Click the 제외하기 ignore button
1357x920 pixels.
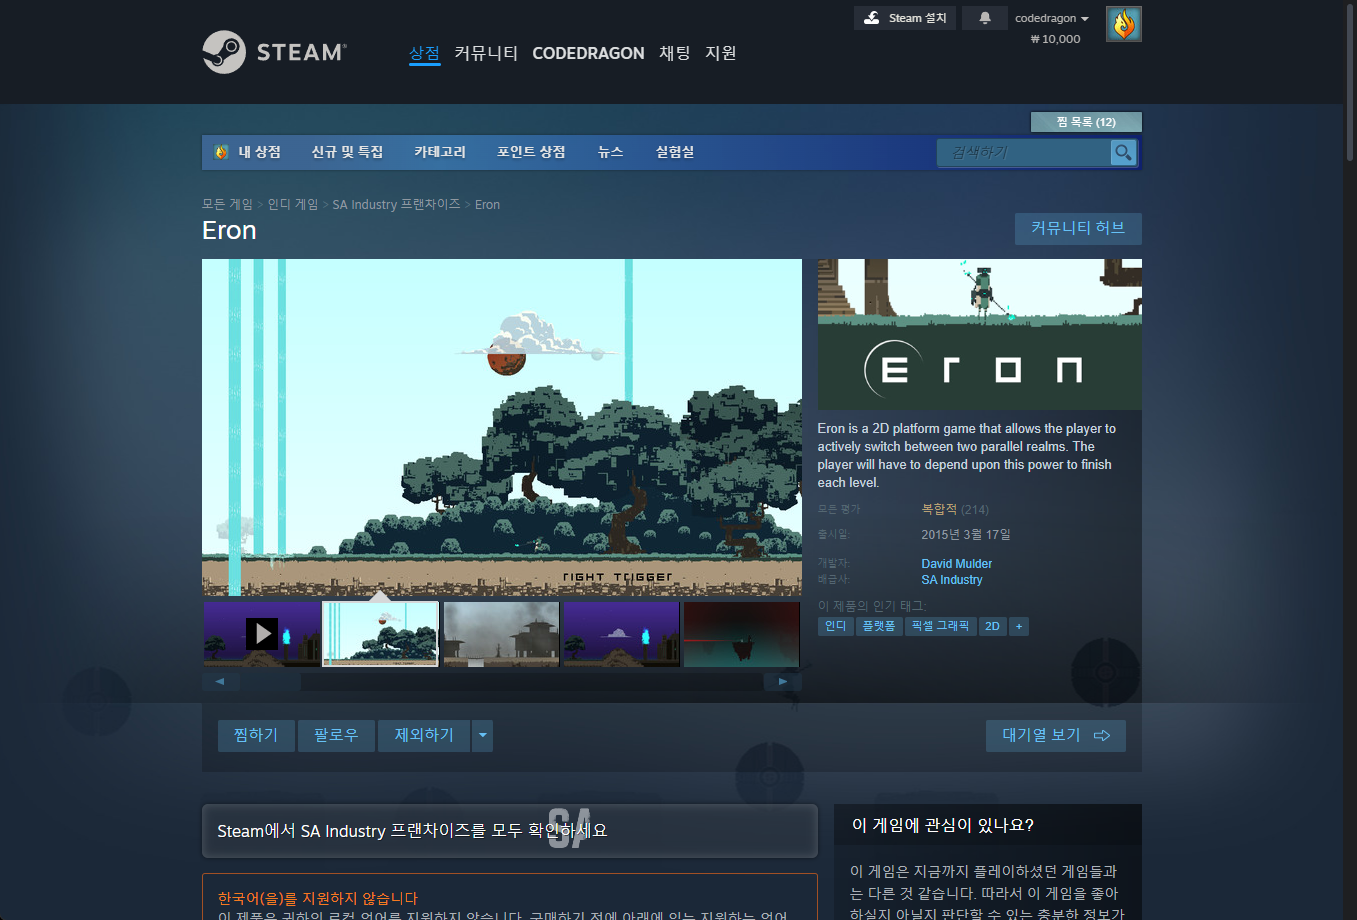(x=424, y=735)
